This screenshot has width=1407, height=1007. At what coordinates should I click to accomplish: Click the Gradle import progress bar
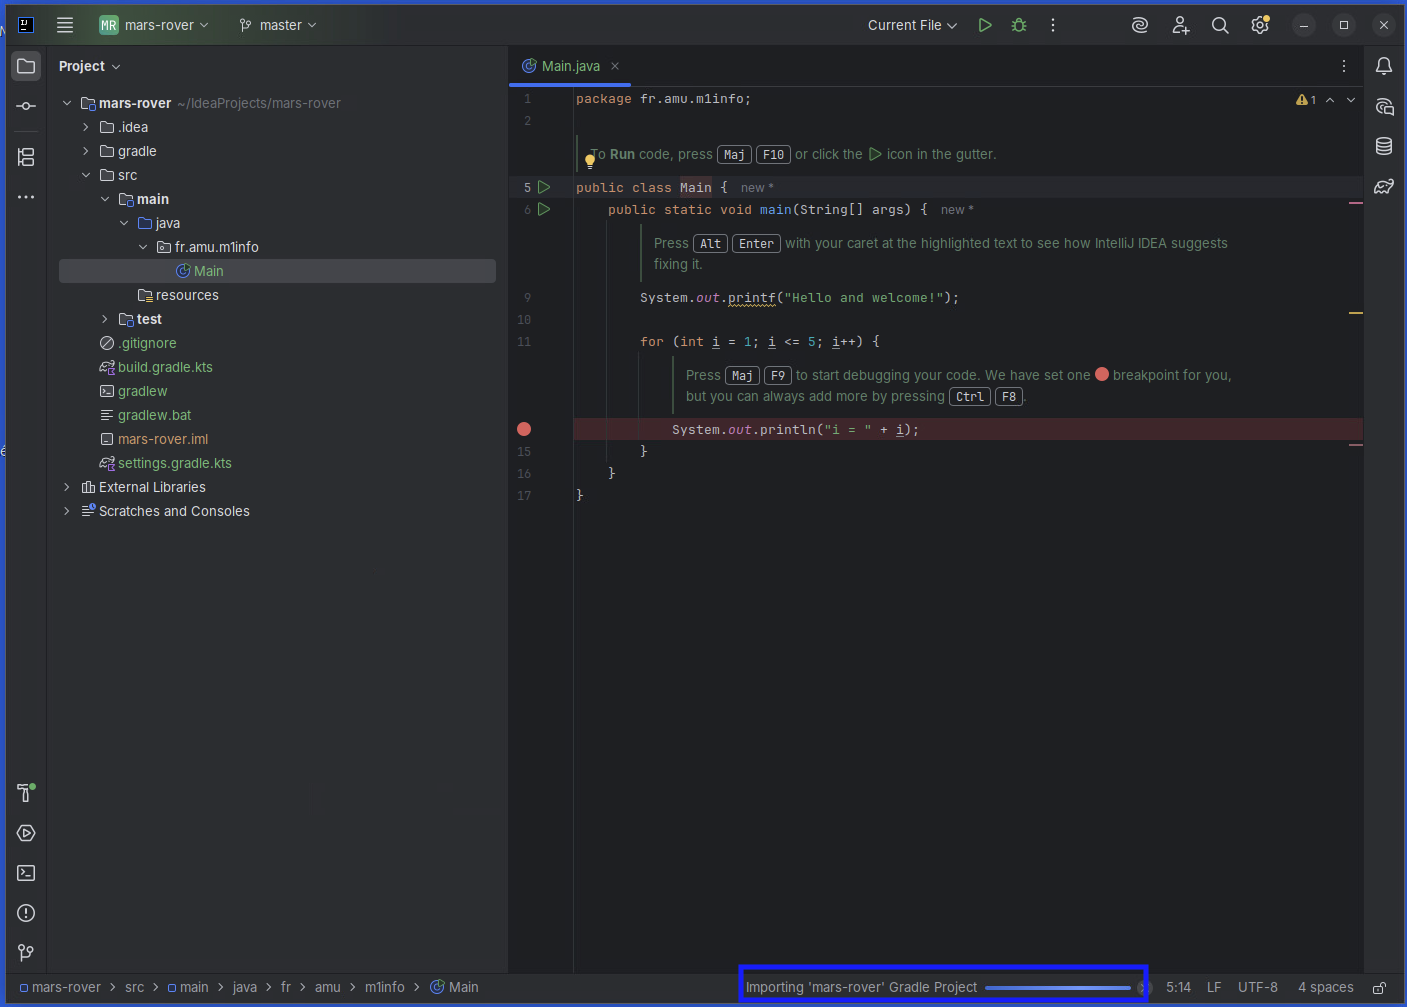(1057, 988)
